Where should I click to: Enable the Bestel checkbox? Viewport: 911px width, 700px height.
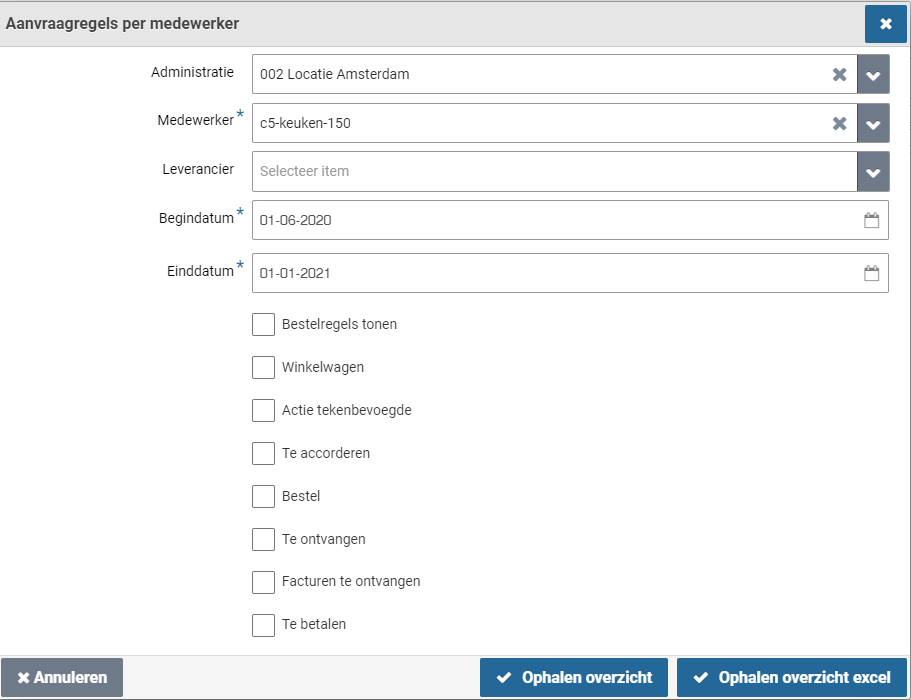pyautogui.click(x=263, y=496)
